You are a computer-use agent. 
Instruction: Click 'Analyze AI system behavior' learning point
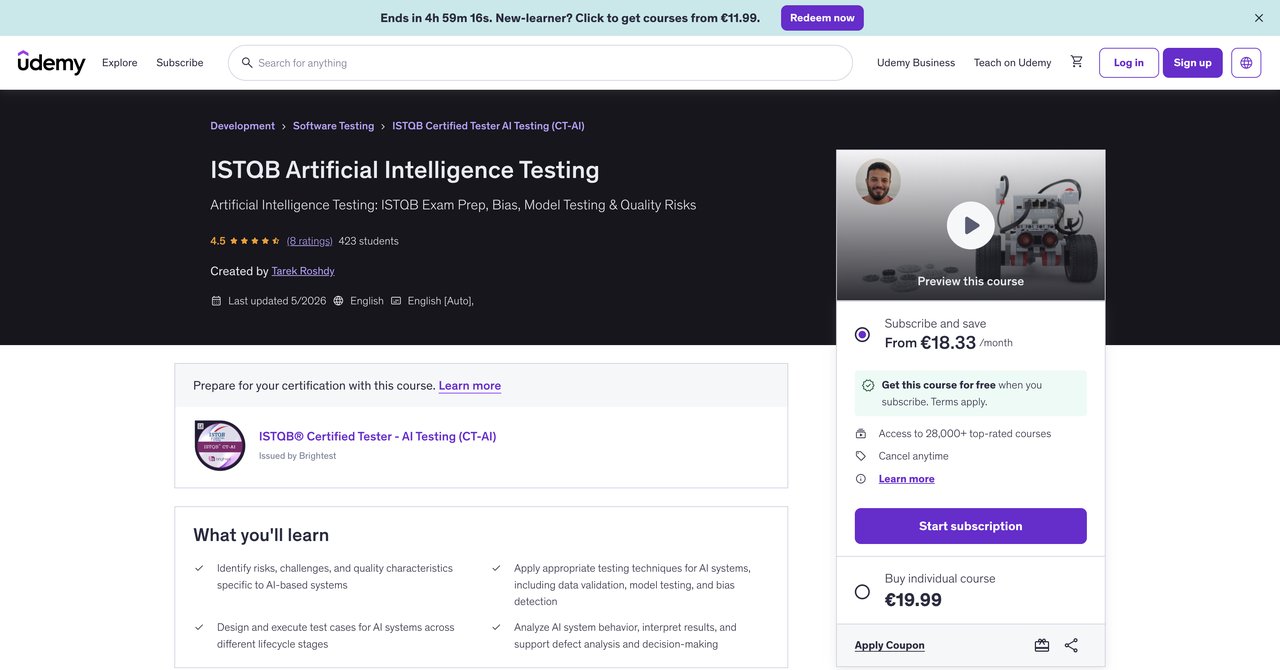pyautogui.click(x=625, y=636)
